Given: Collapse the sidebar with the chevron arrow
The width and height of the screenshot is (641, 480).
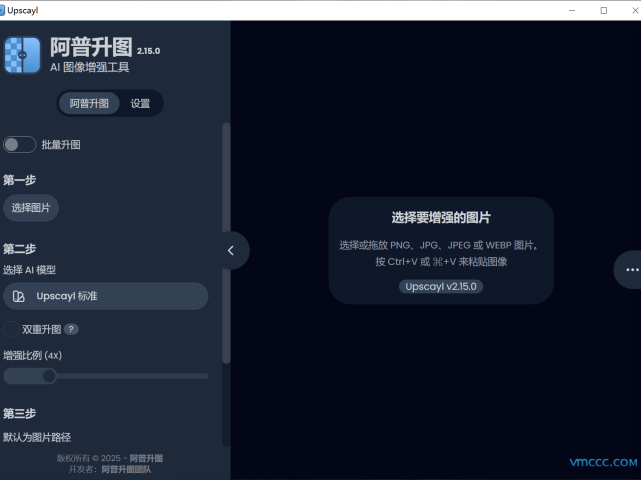Looking at the screenshot, I should (231, 250).
